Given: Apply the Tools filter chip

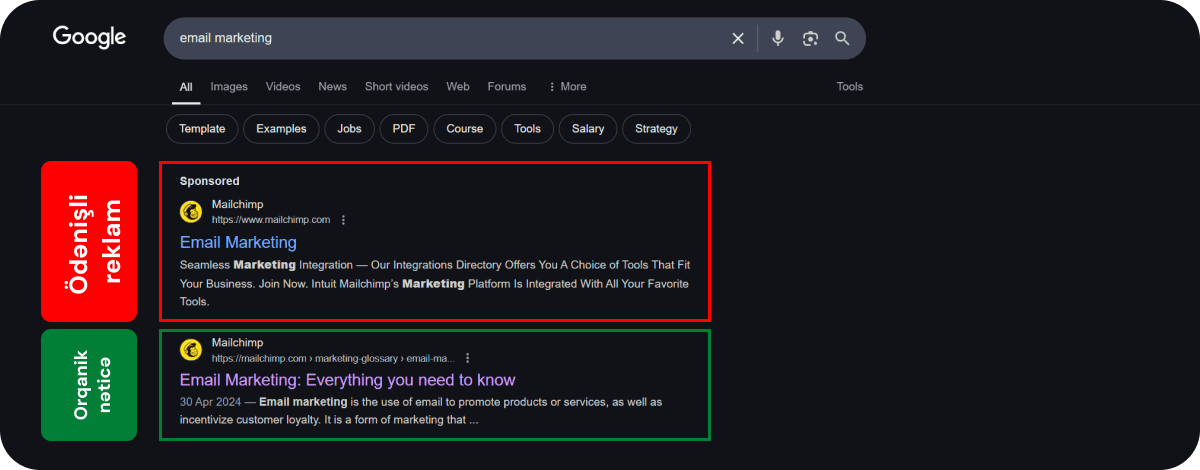Looking at the screenshot, I should tap(527, 129).
